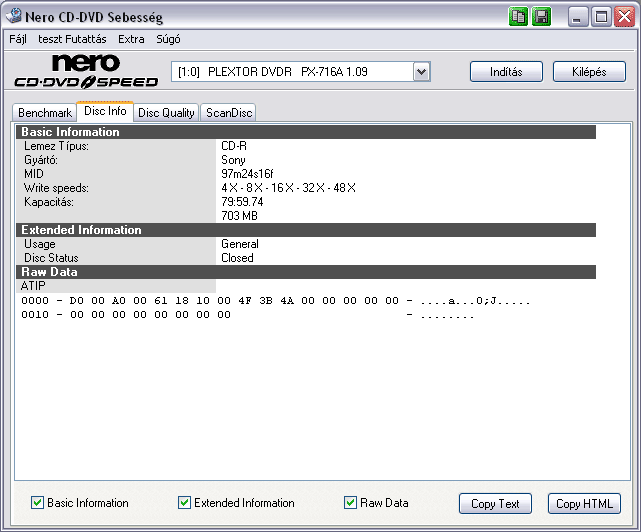Click the Copy HTML button
This screenshot has width=641, height=532.
[584, 503]
